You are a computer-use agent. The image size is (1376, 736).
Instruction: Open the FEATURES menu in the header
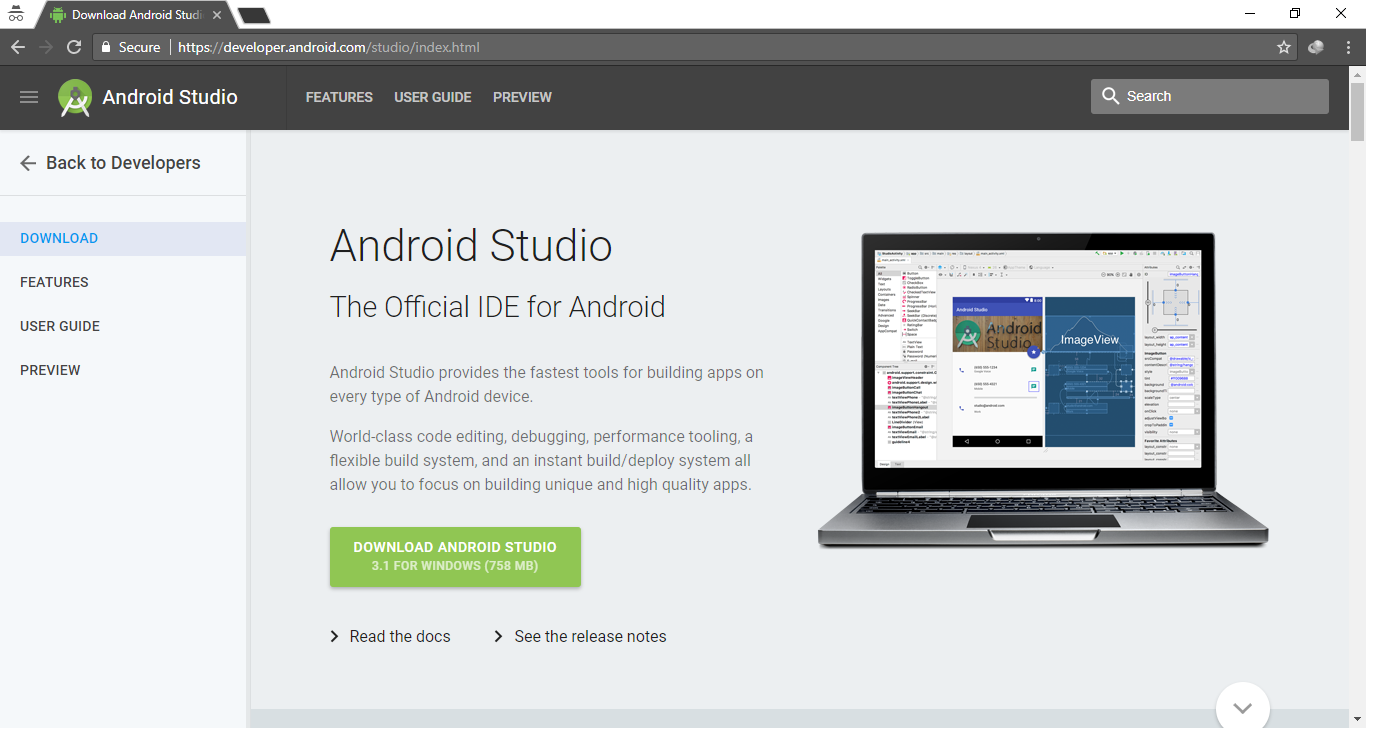tap(339, 97)
